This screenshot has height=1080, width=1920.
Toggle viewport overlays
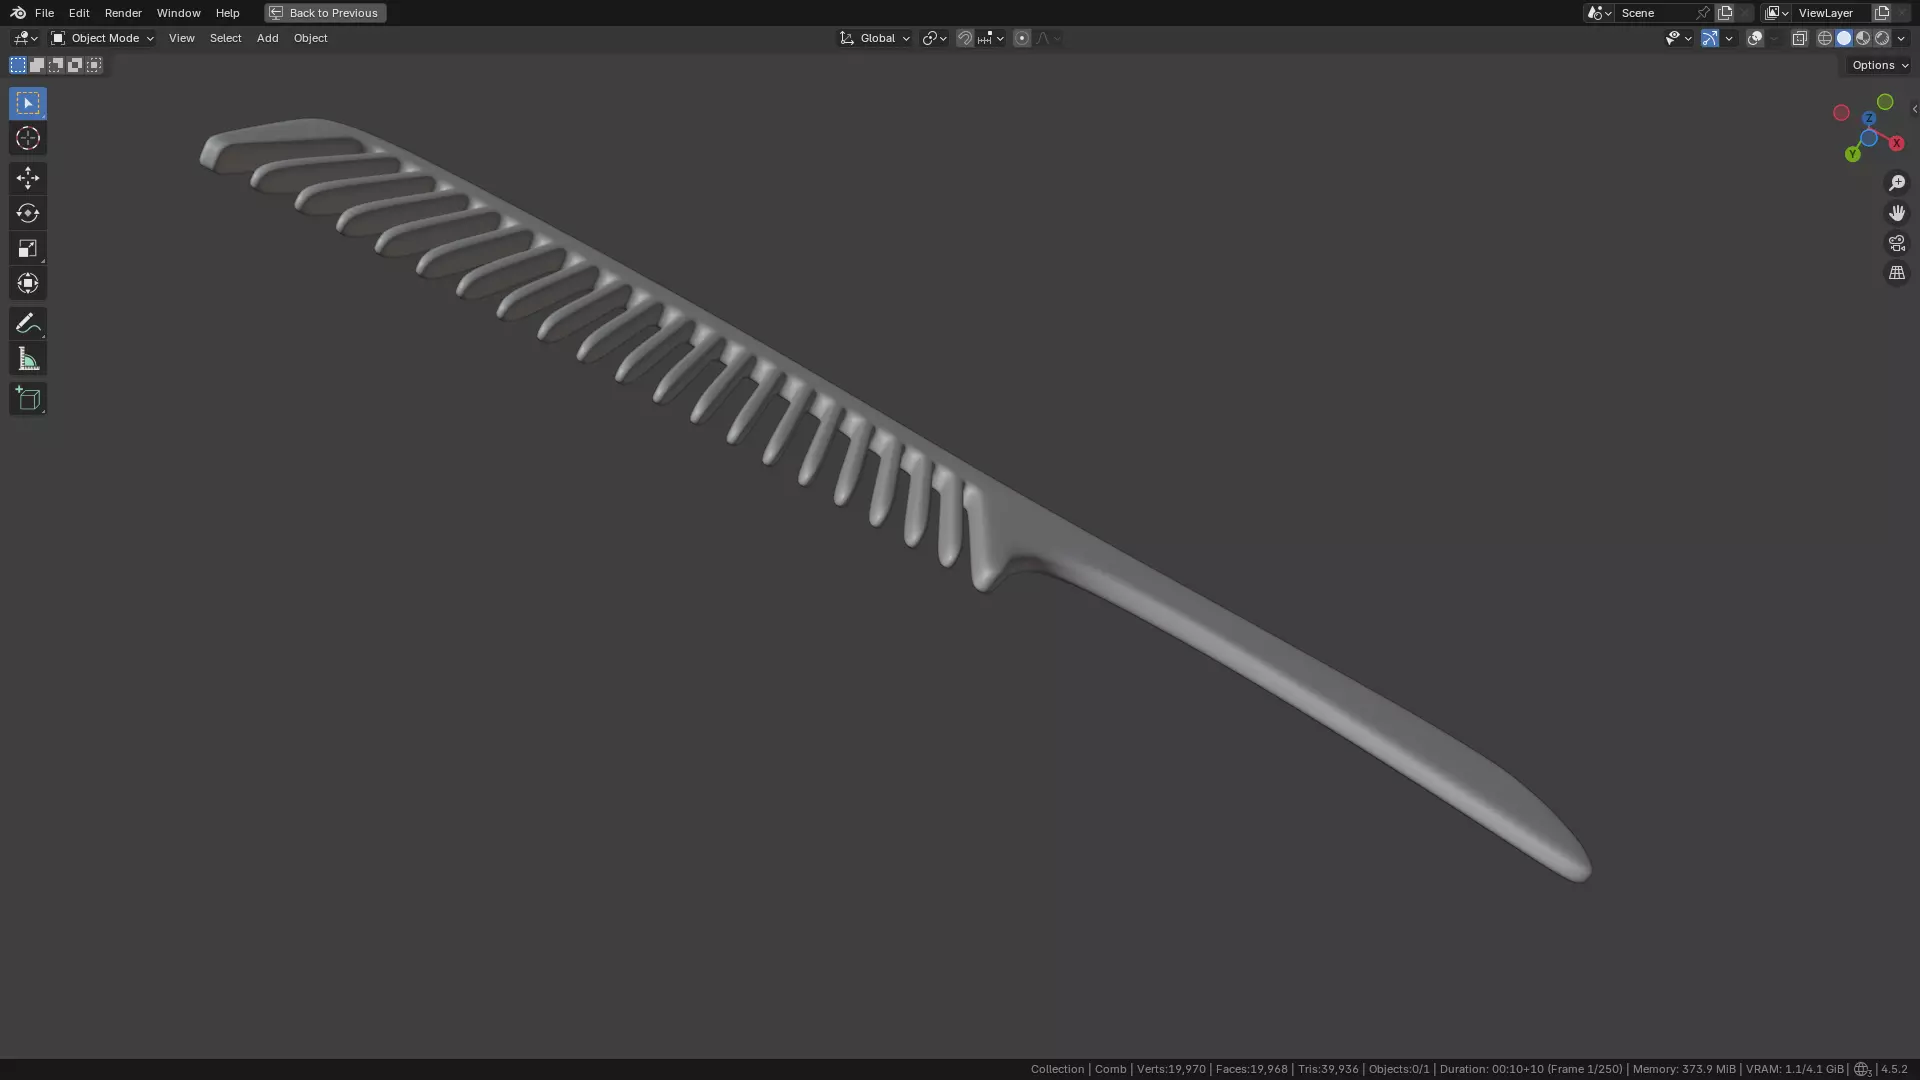click(x=1755, y=38)
